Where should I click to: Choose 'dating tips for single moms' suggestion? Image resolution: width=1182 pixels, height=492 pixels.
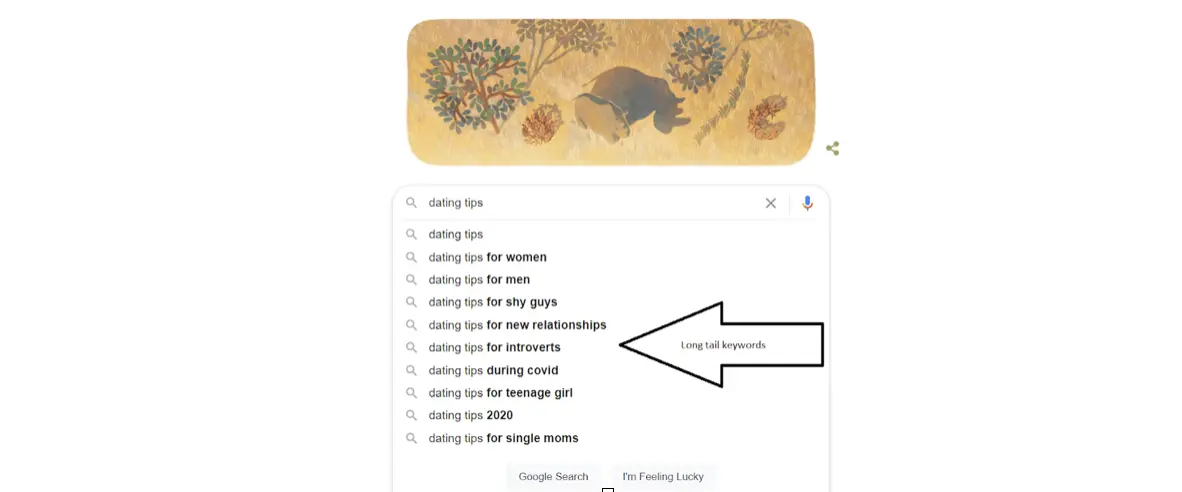tap(503, 438)
